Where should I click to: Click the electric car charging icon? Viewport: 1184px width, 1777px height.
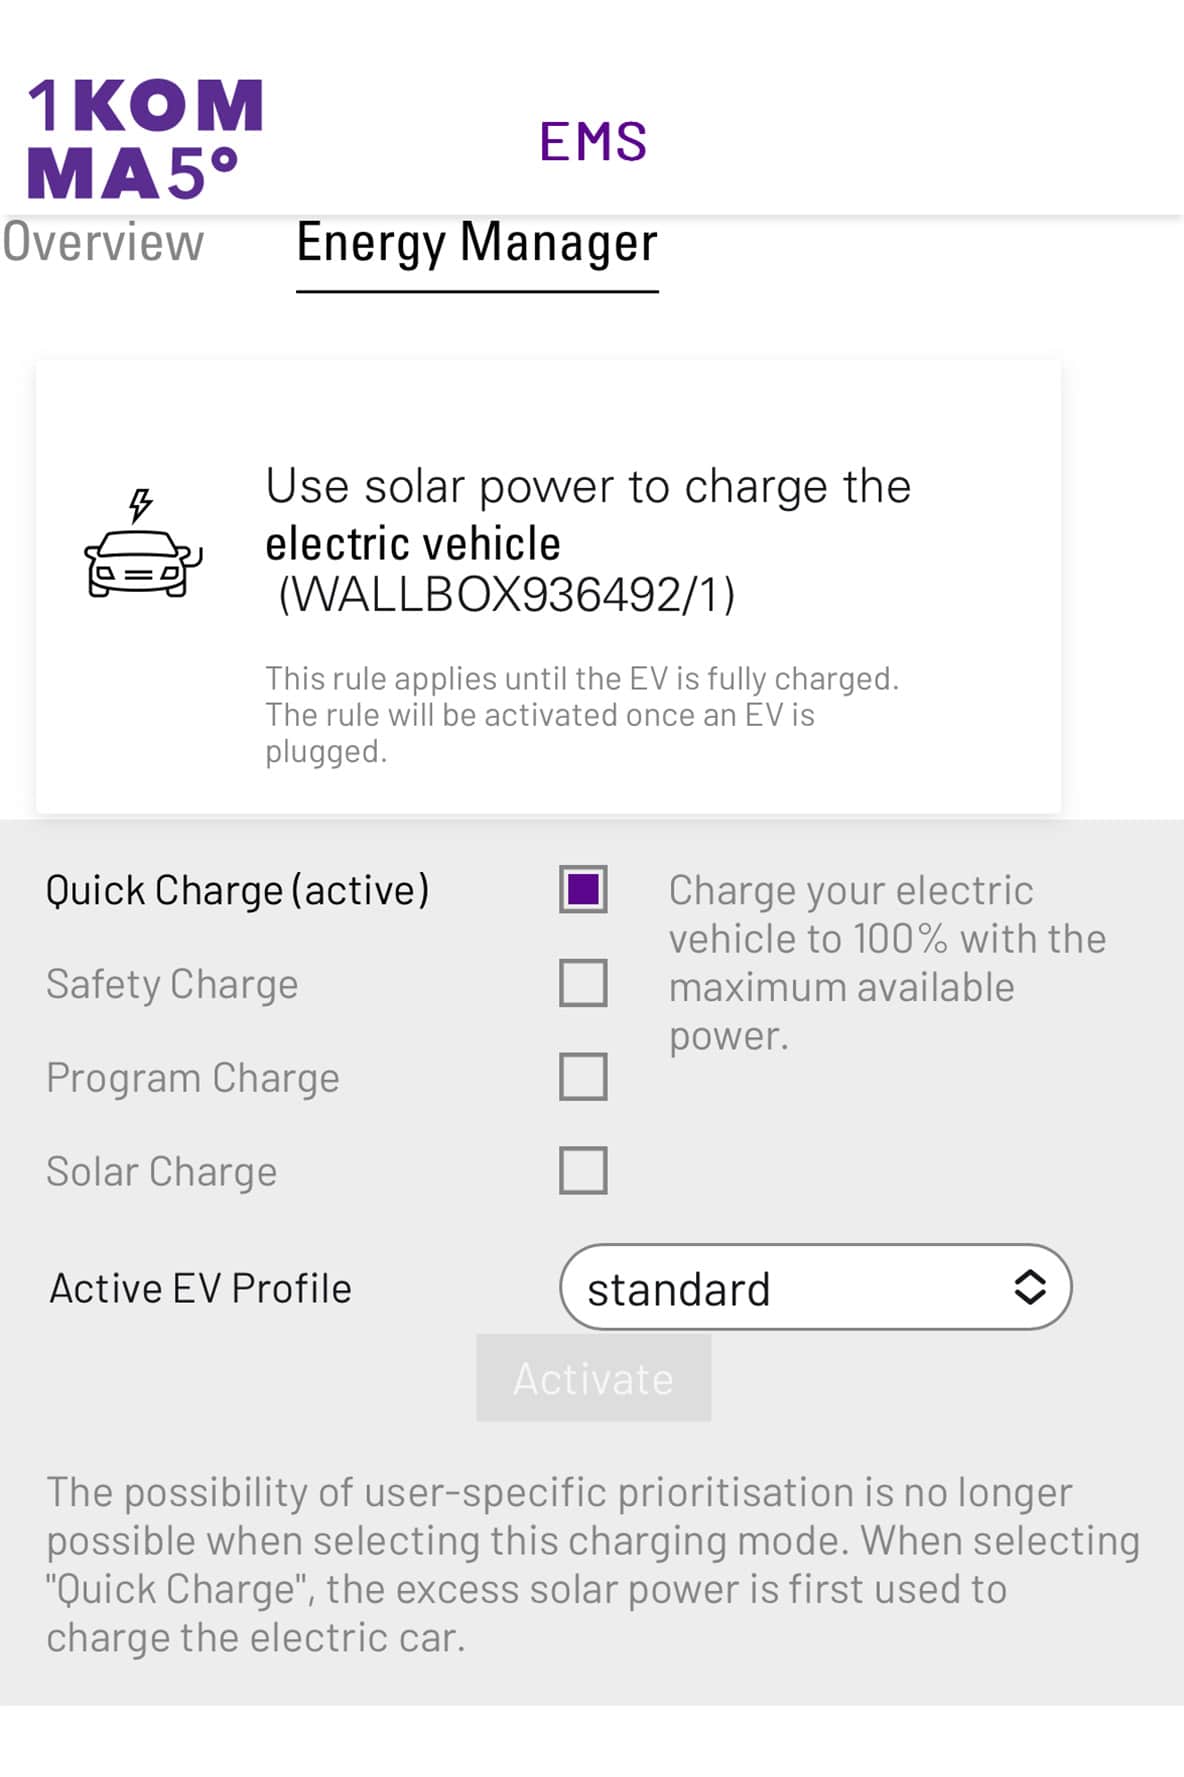click(x=143, y=545)
